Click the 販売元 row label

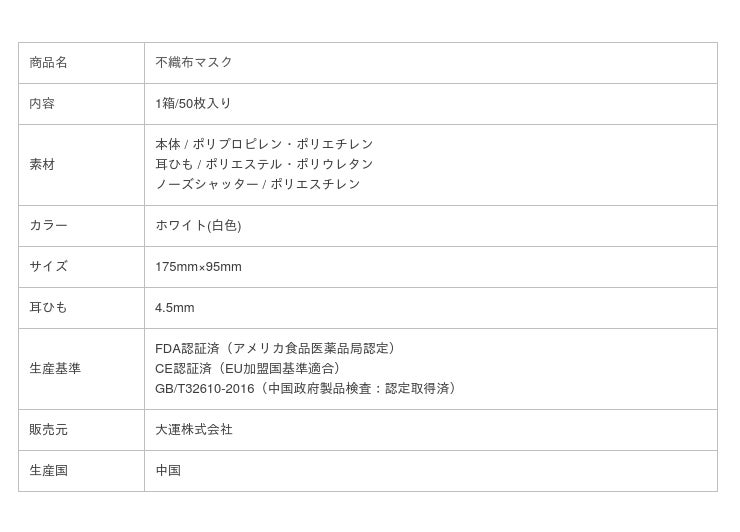(49, 430)
